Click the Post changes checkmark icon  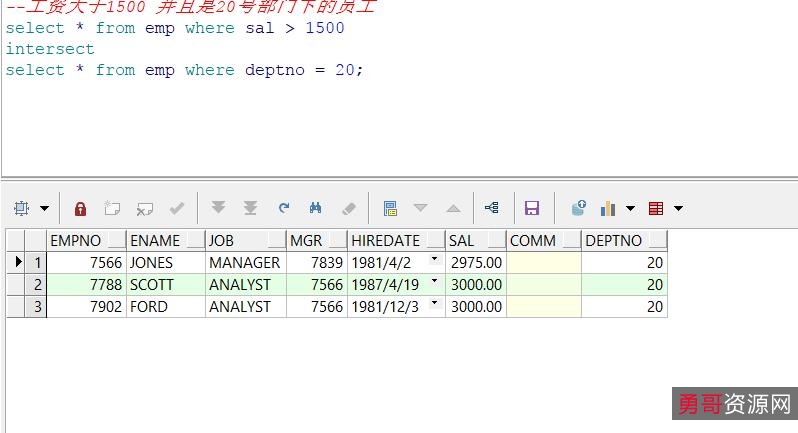click(176, 208)
